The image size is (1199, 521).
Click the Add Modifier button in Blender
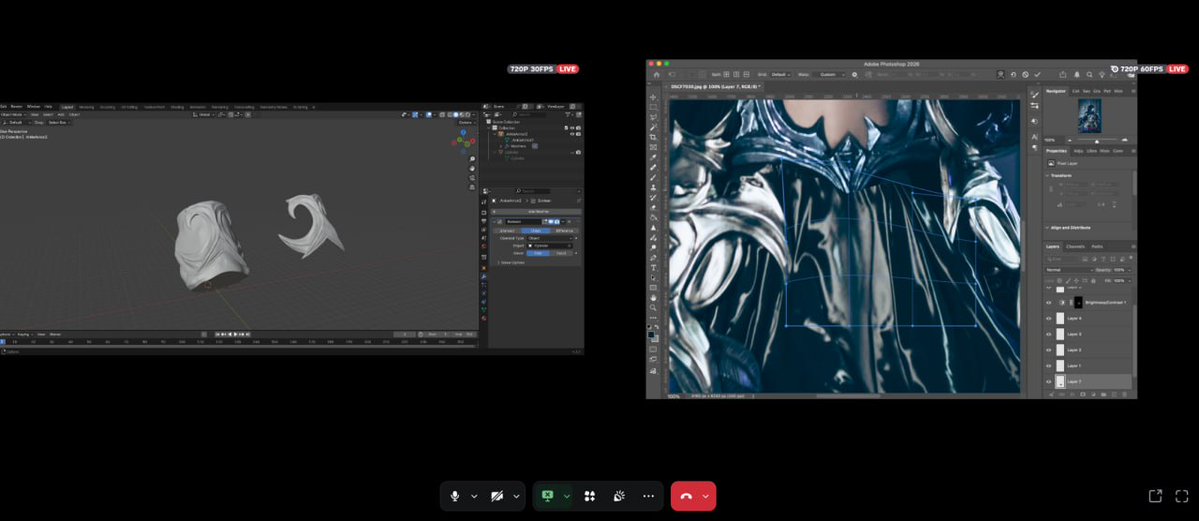536,211
